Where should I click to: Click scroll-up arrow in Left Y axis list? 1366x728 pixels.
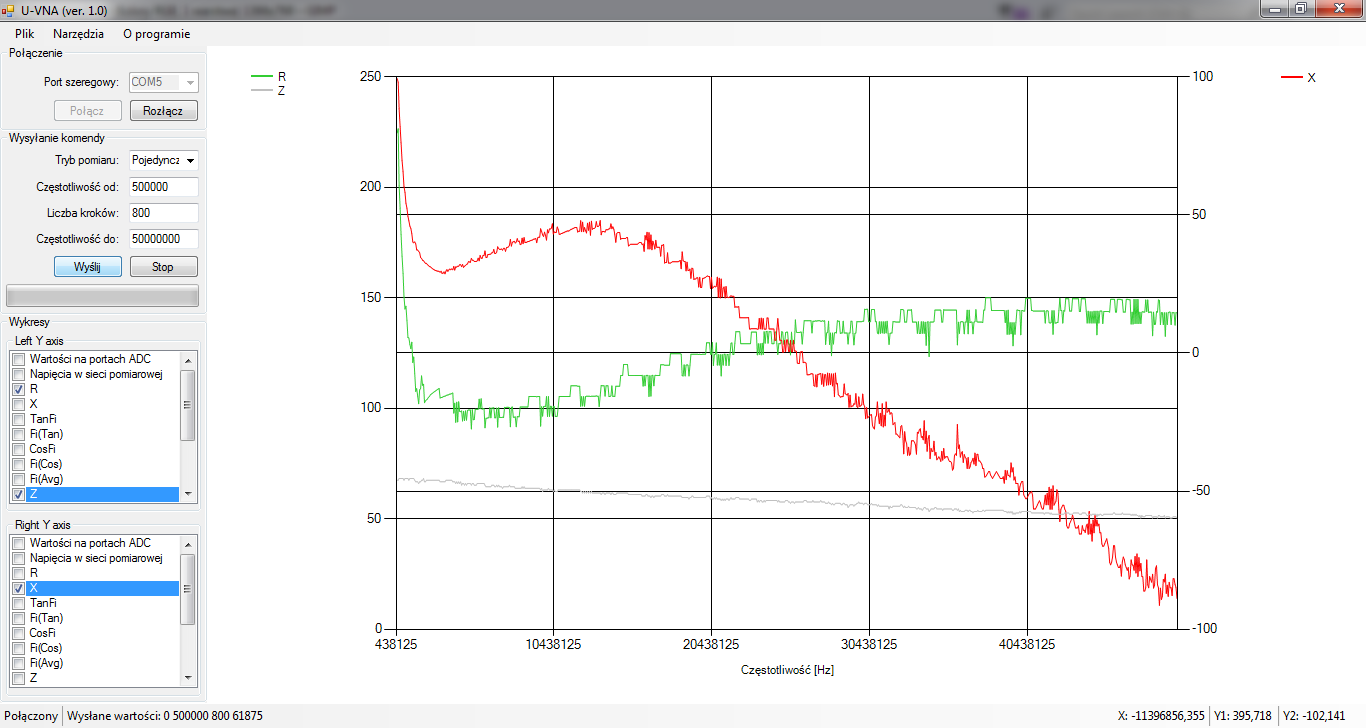pos(187,359)
